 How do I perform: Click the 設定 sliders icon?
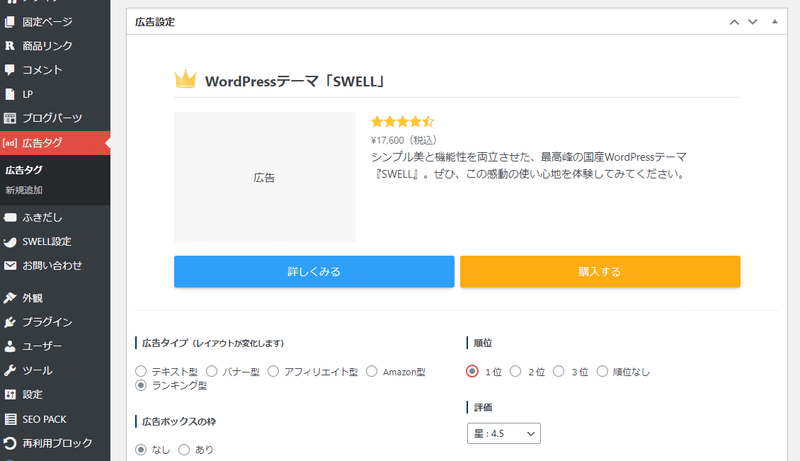(10, 395)
